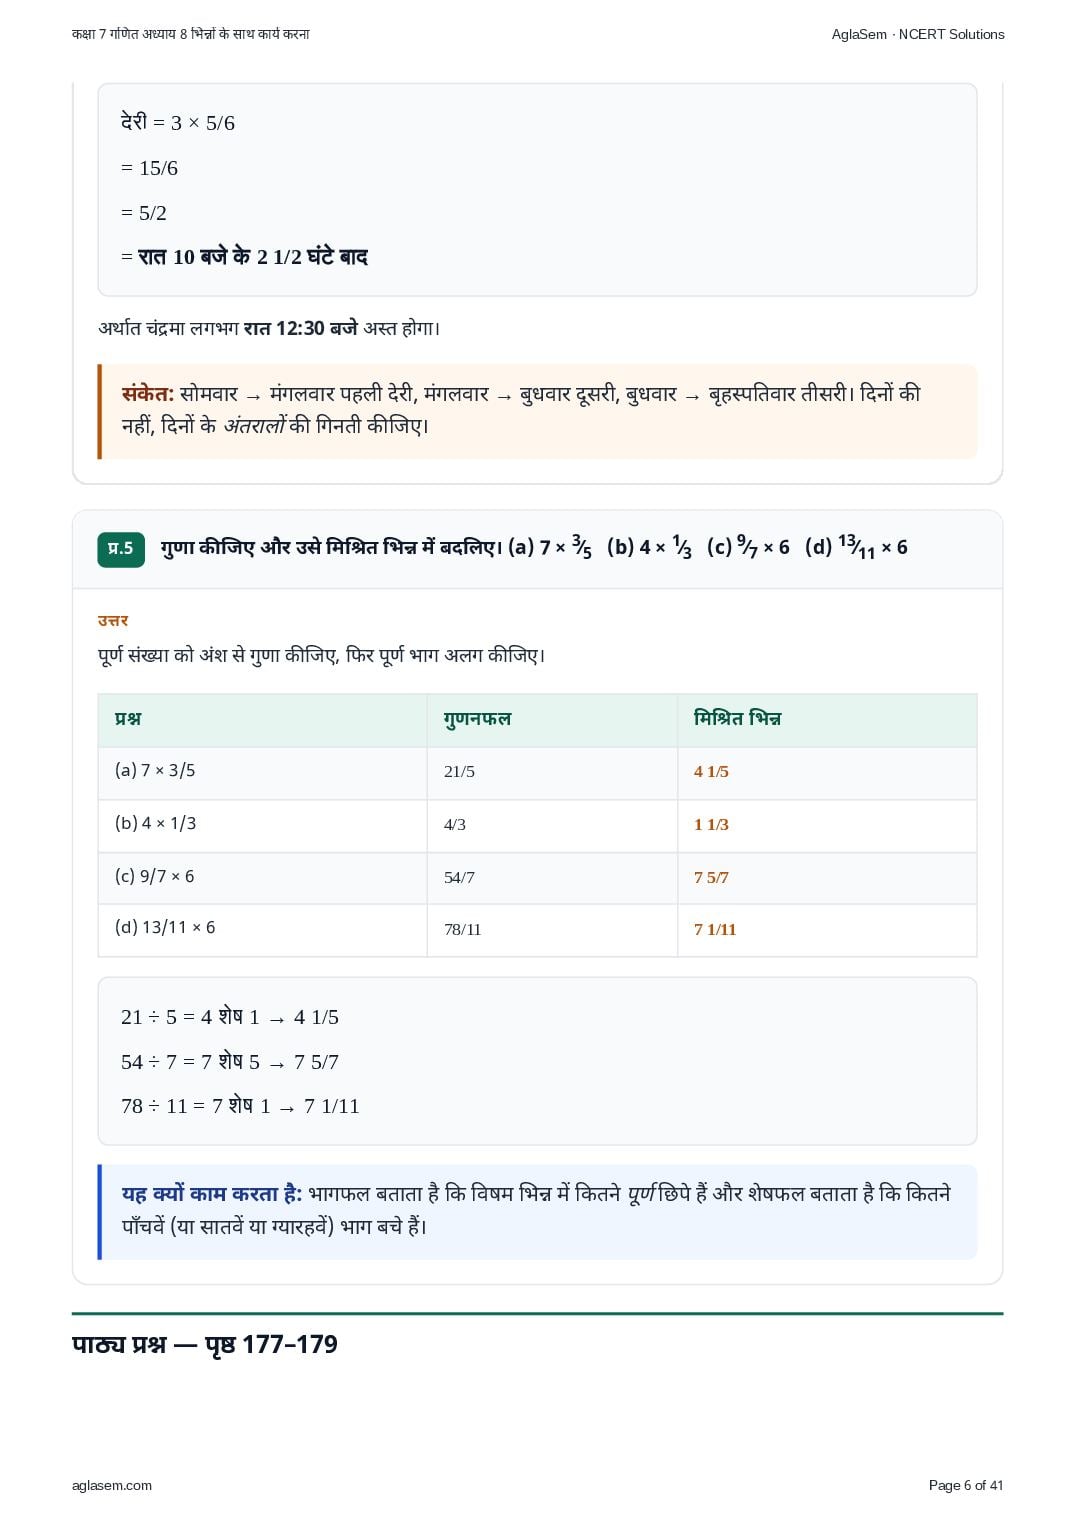Screen dimensions: 1076x1522
Task: Click the यह क्यों काम करता है note heading
Action: [x=212, y=1193]
